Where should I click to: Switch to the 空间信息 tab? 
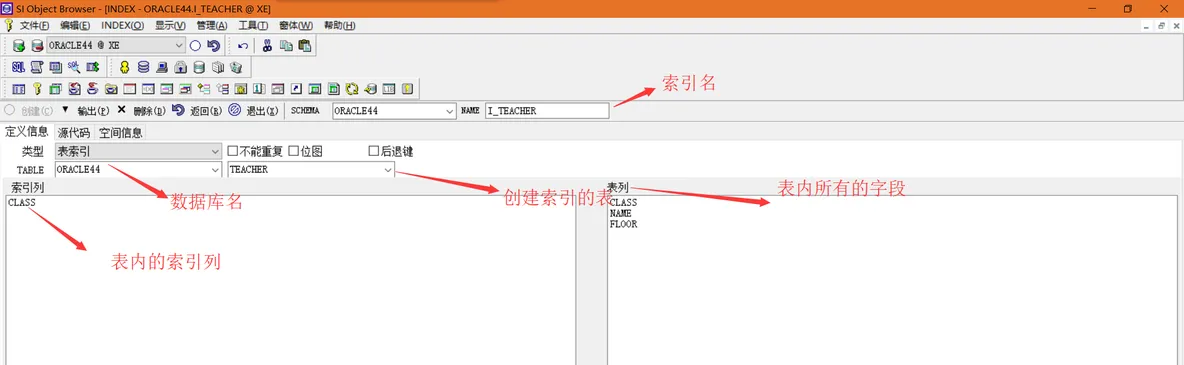pos(121,133)
